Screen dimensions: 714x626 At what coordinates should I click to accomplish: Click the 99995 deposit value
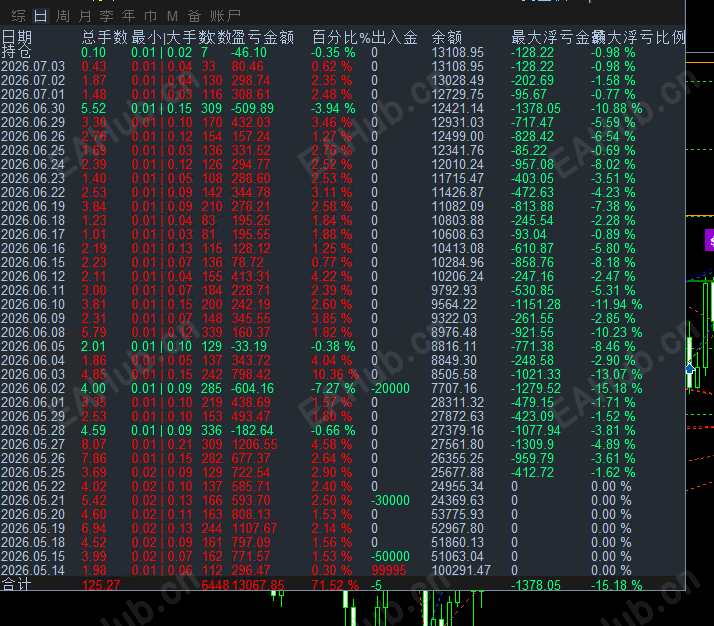(x=391, y=570)
